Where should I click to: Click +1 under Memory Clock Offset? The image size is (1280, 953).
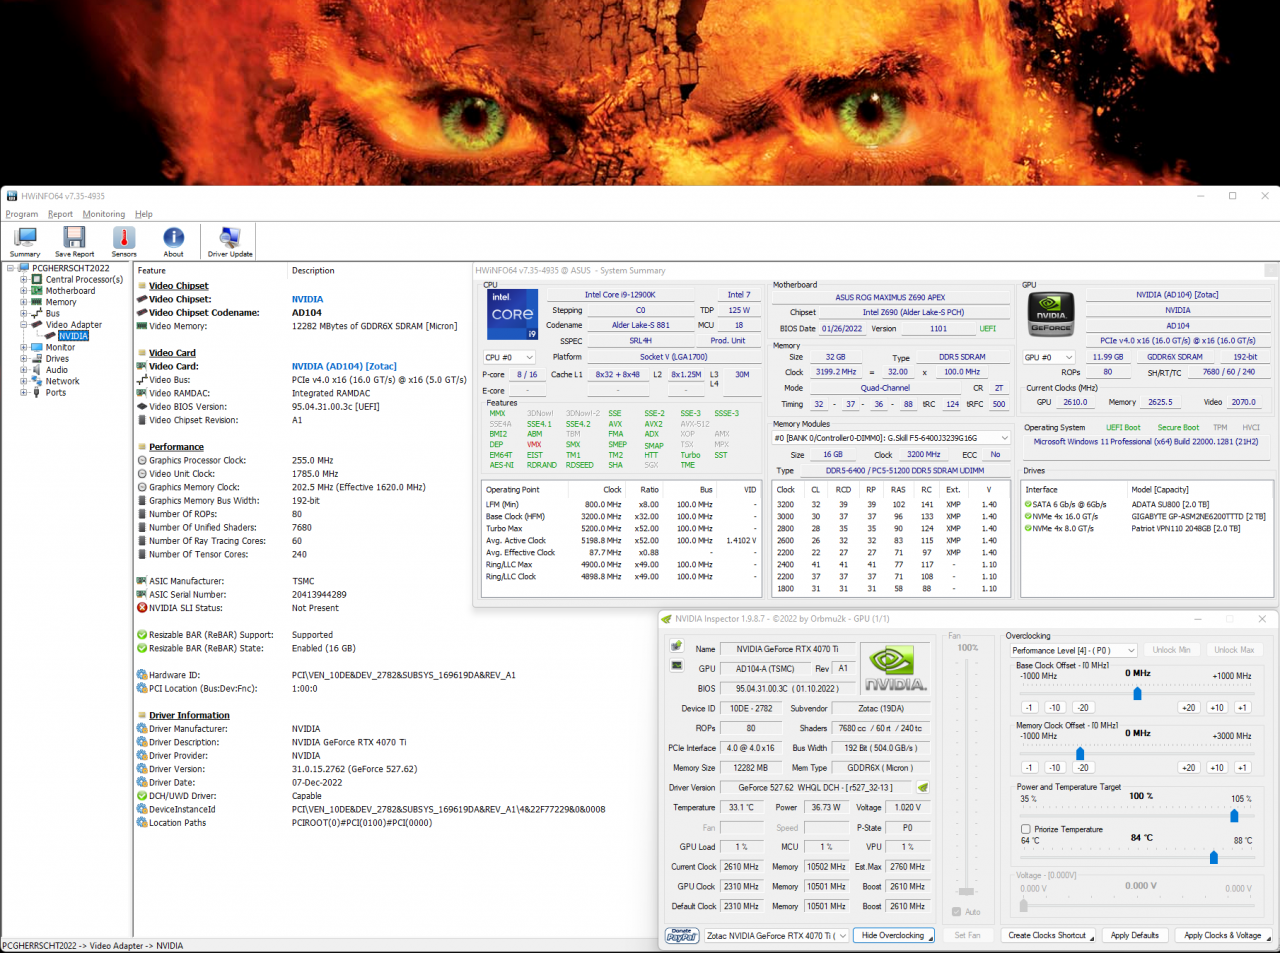1242,768
